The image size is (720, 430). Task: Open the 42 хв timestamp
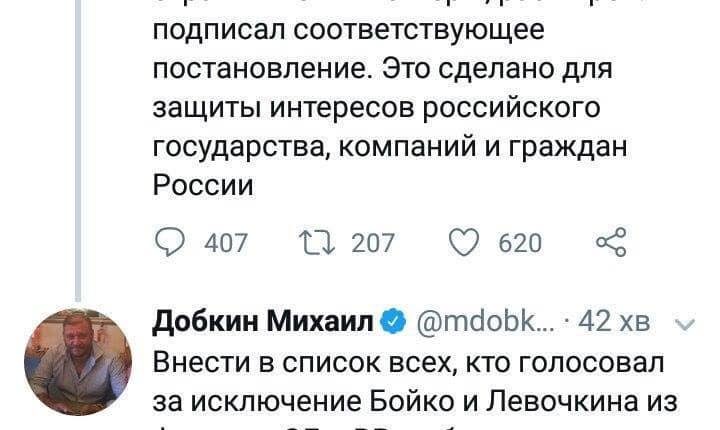(614, 321)
